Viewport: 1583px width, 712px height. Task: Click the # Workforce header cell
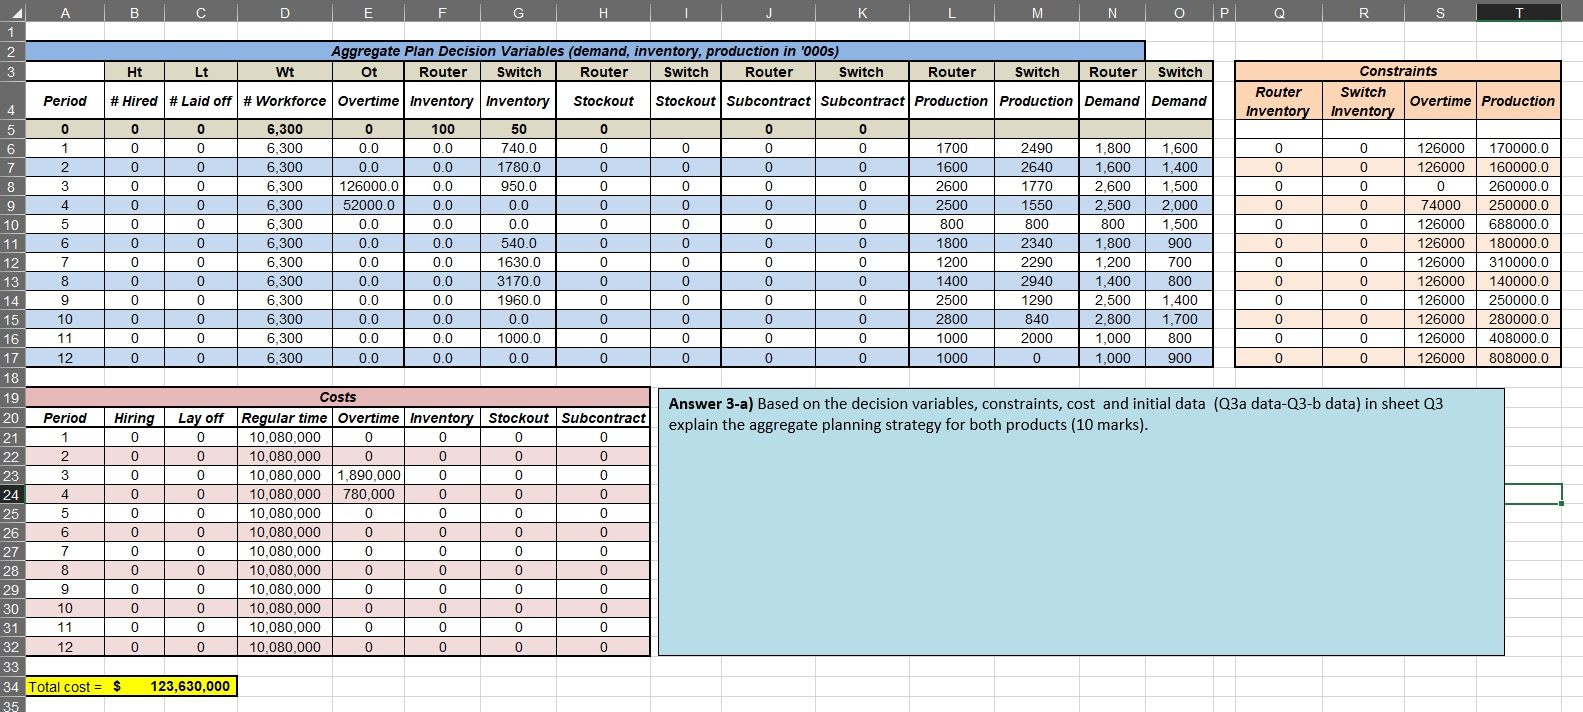pos(285,101)
